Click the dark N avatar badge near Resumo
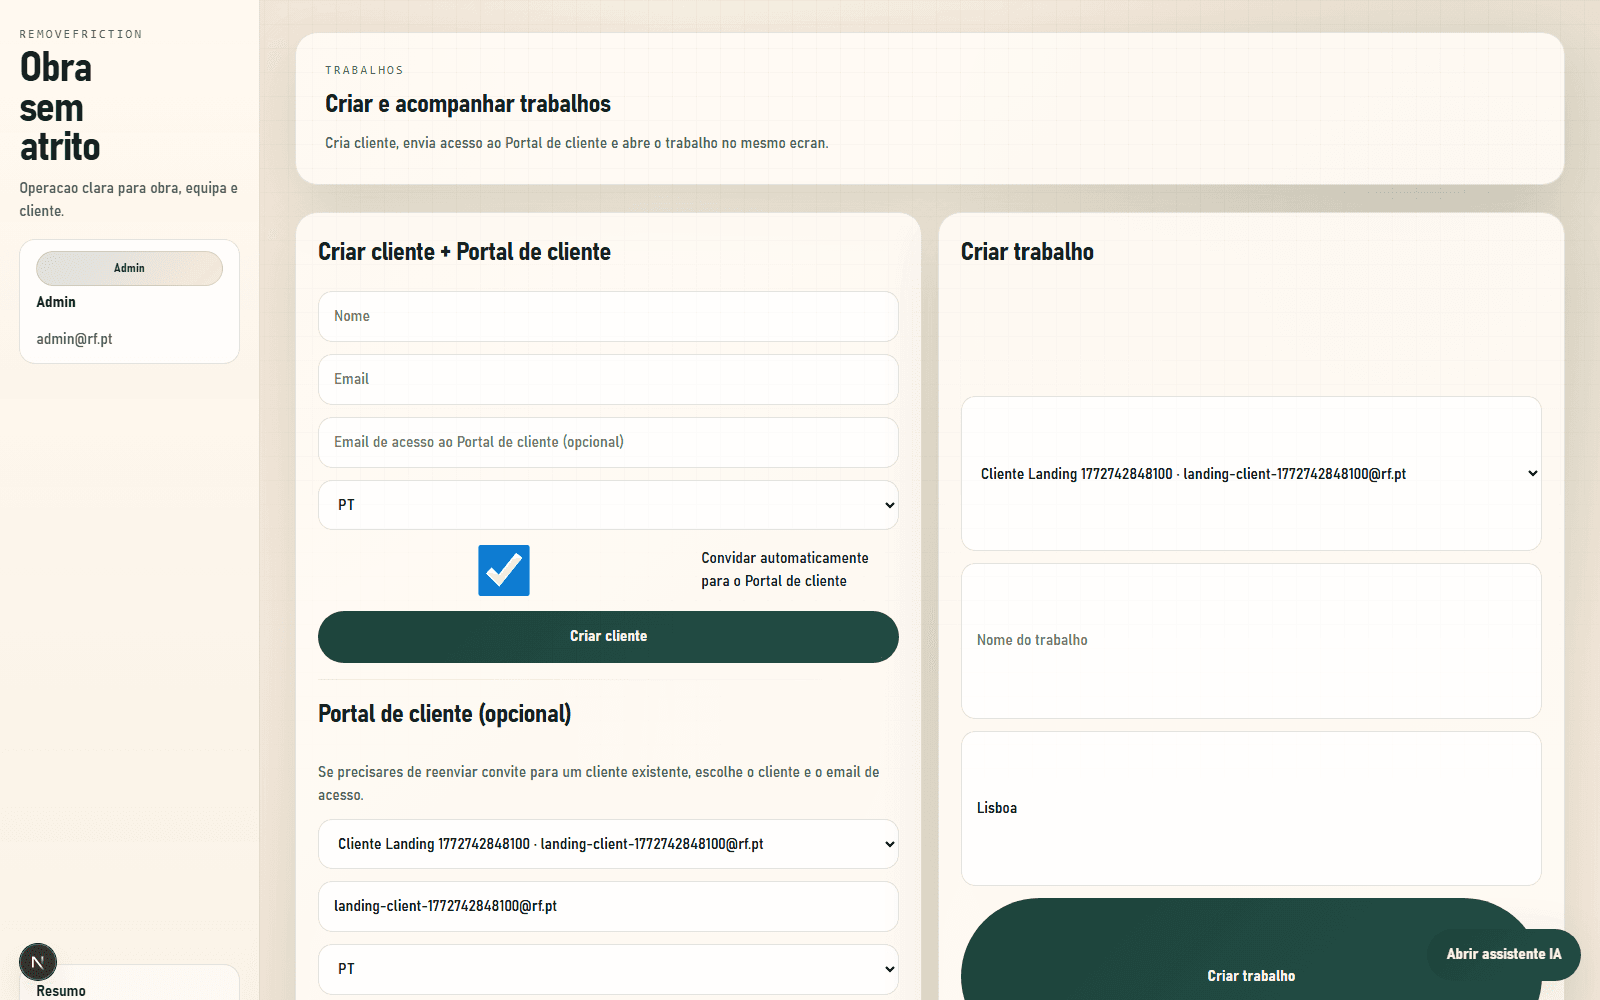 pyautogui.click(x=38, y=962)
